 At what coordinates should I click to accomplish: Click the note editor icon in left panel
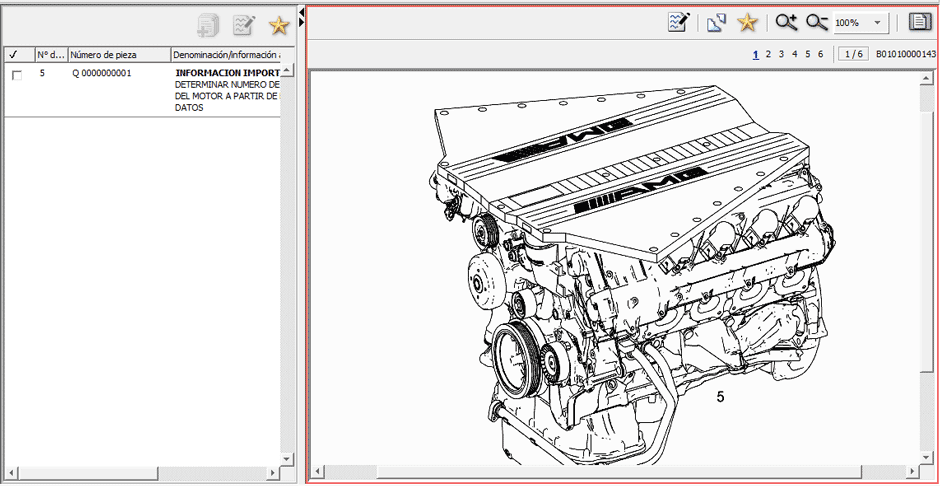point(244,25)
